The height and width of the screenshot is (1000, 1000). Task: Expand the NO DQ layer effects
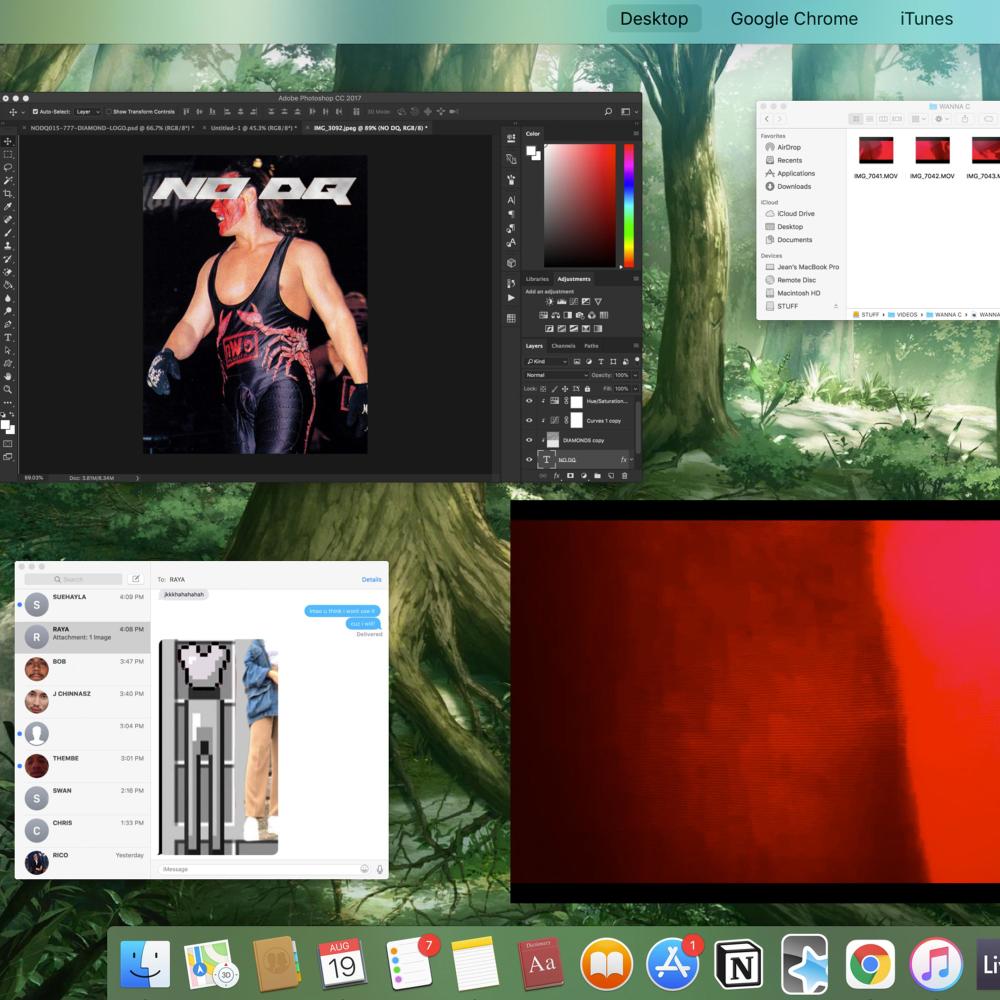(x=631, y=459)
